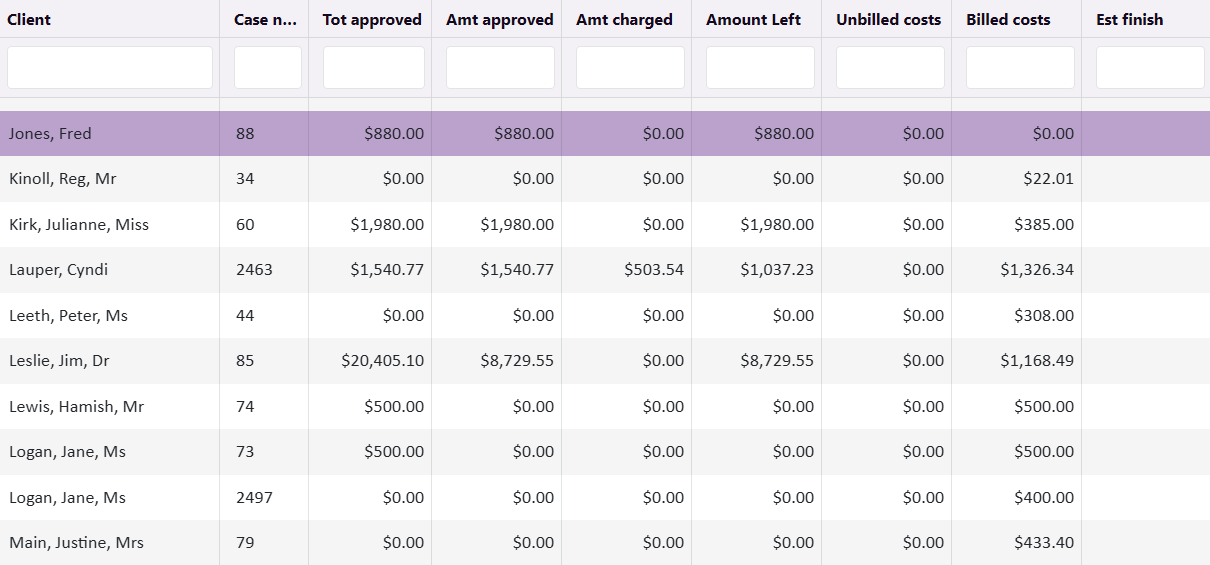This screenshot has width=1210, height=565.
Task: Select client Kirk, Julianne, Miss
Action: click(79, 225)
